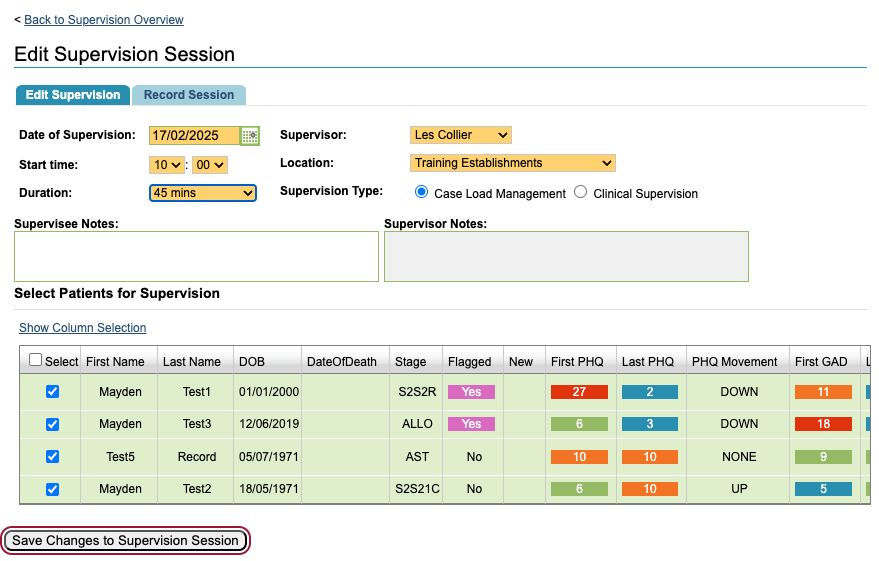This screenshot has width=879, height=561.
Task: Open the Supervisor dropdown
Action: (x=460, y=135)
